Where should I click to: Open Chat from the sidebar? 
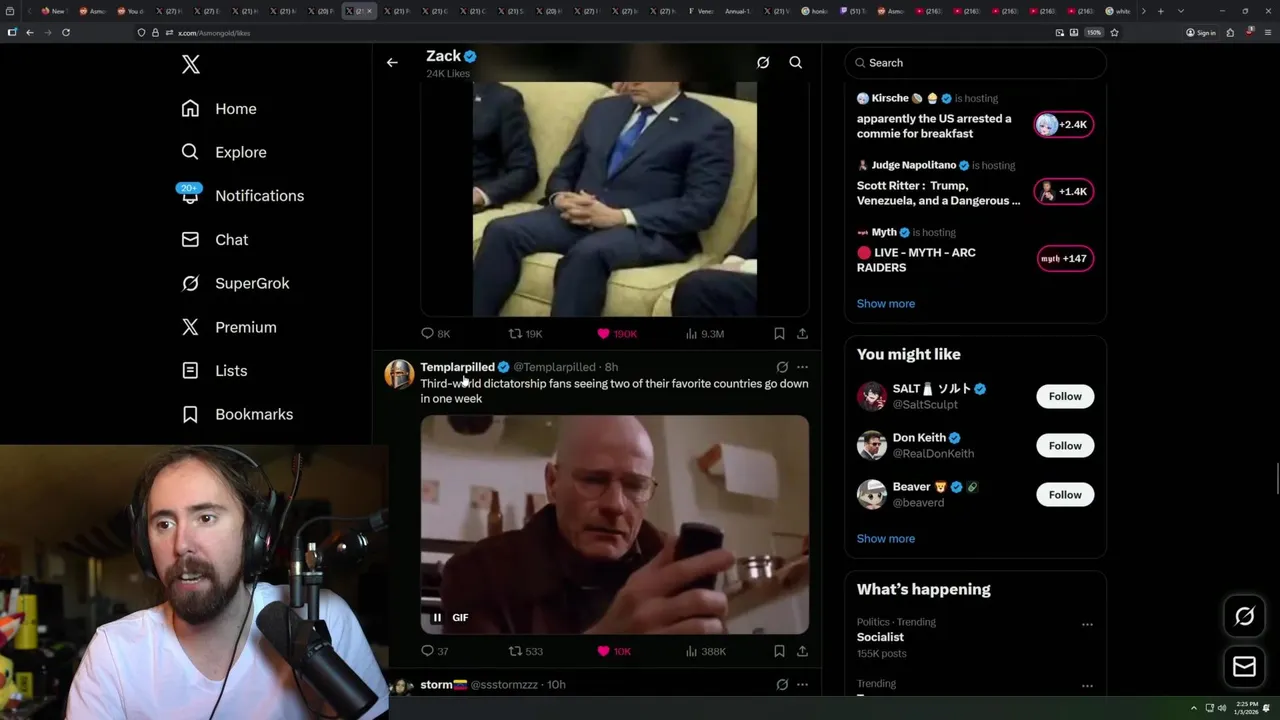tap(215, 240)
